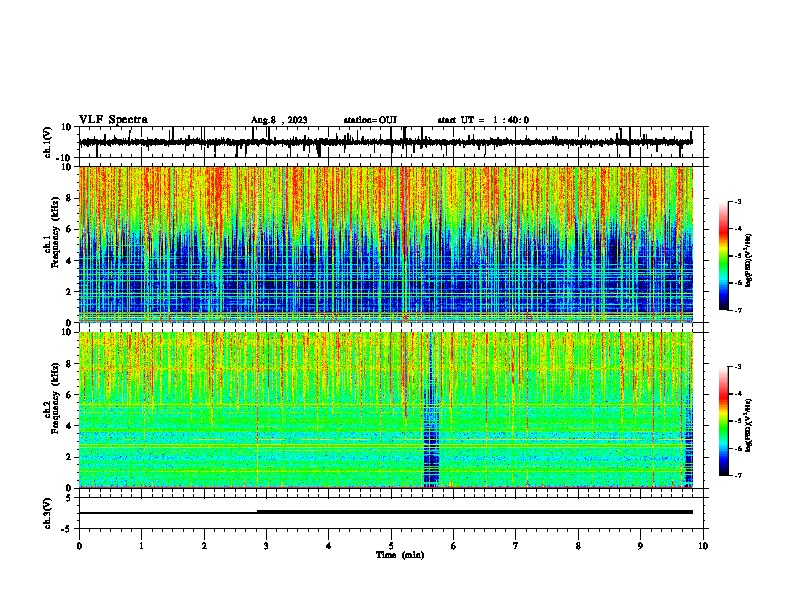Screen dimensions: 792x612
Task: Click the "-5" tick of the ch.3(V) axis
Action: click(68, 529)
